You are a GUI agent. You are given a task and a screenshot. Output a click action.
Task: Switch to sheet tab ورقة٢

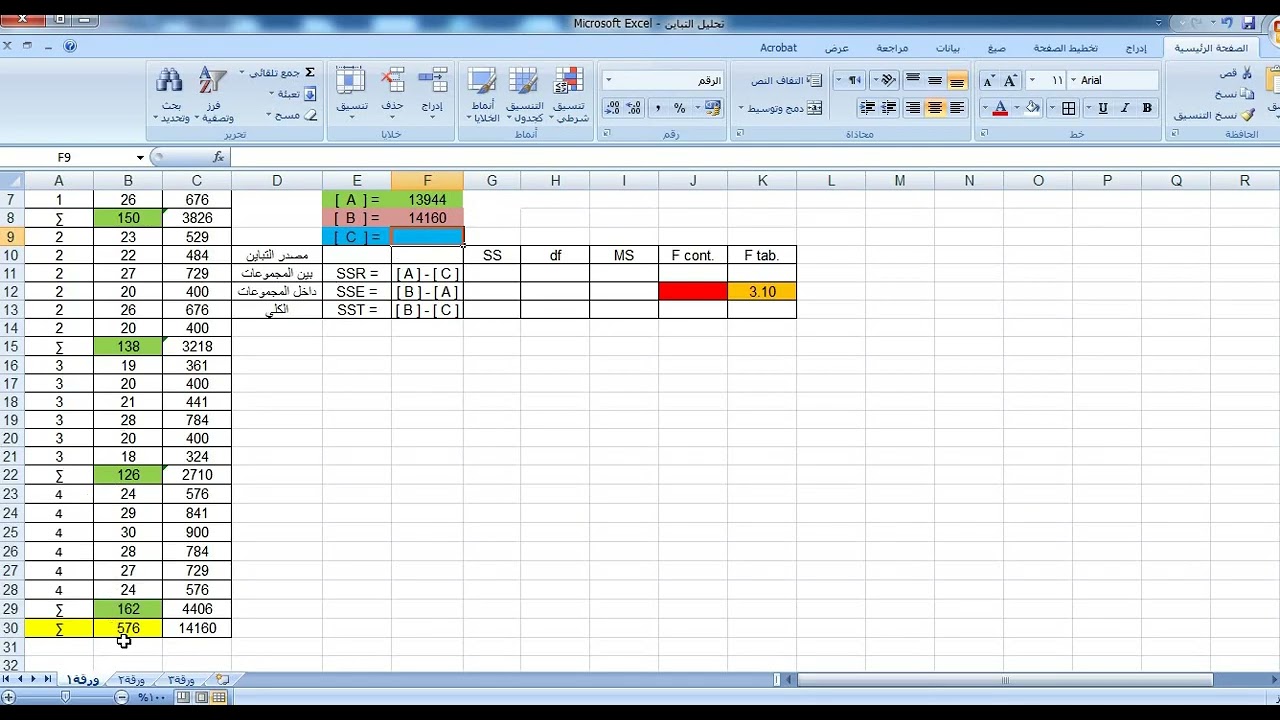coord(132,679)
